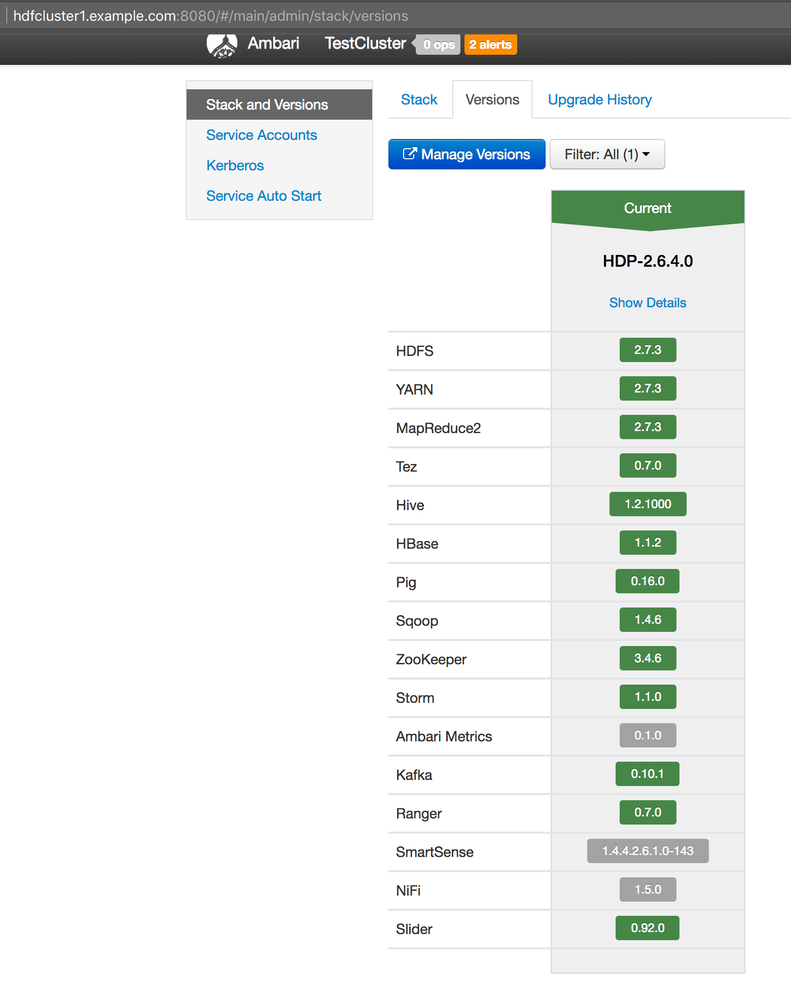The width and height of the screenshot is (791, 999).
Task: Click the Ambari Metrics row label
Action: (444, 737)
